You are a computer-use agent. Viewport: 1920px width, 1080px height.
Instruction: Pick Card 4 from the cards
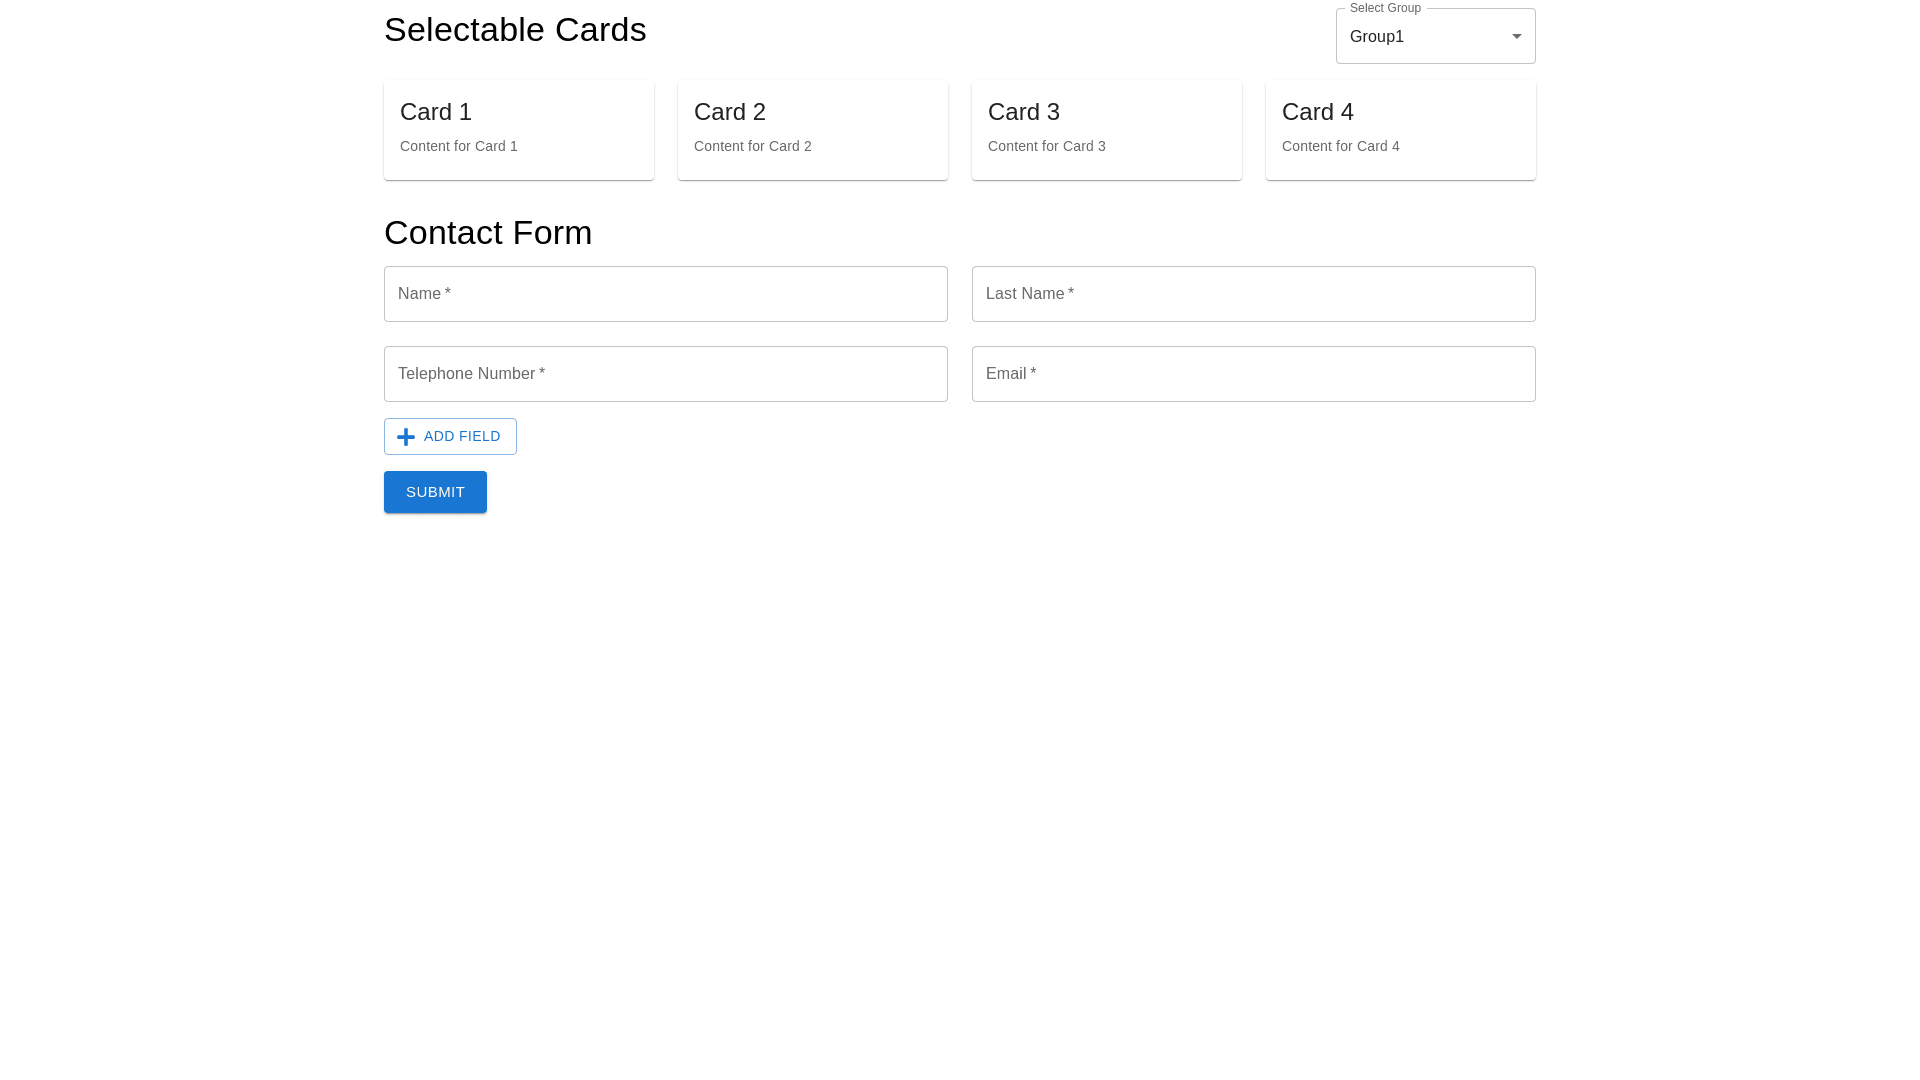(1400, 130)
